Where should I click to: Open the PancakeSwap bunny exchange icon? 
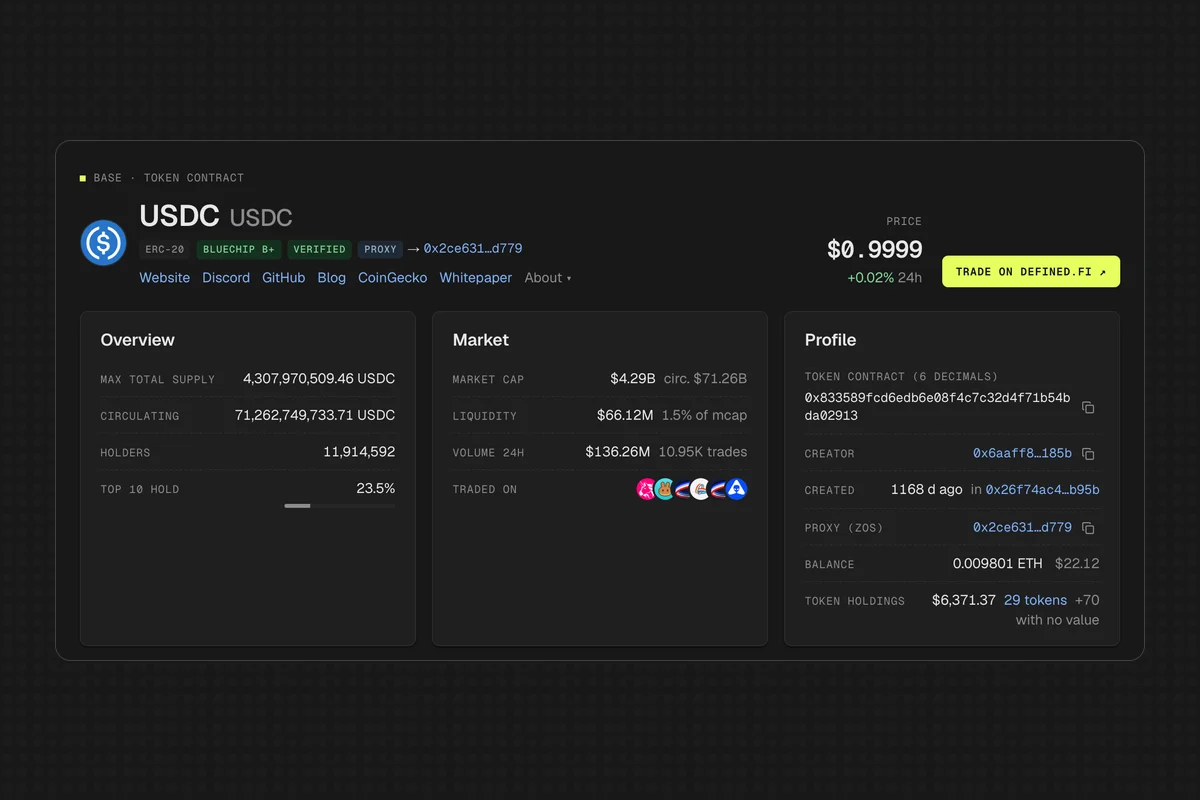pos(663,489)
